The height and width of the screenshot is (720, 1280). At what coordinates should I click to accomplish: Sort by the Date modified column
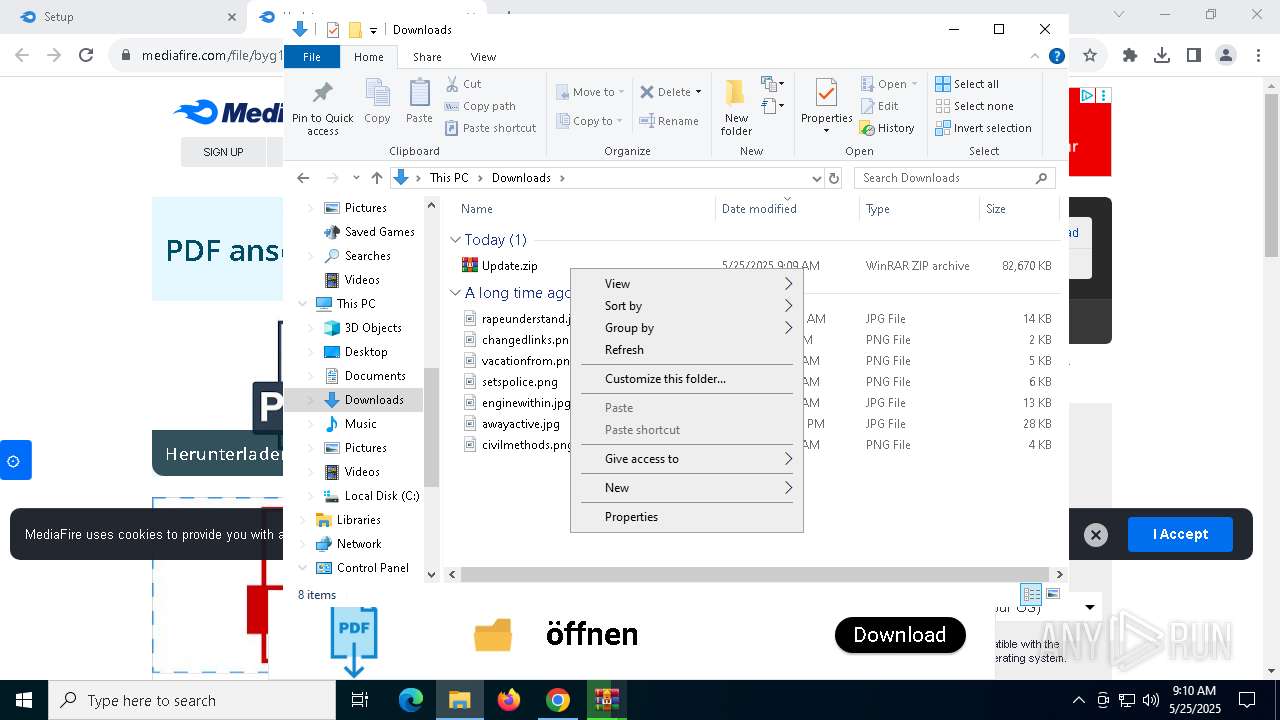pos(759,209)
